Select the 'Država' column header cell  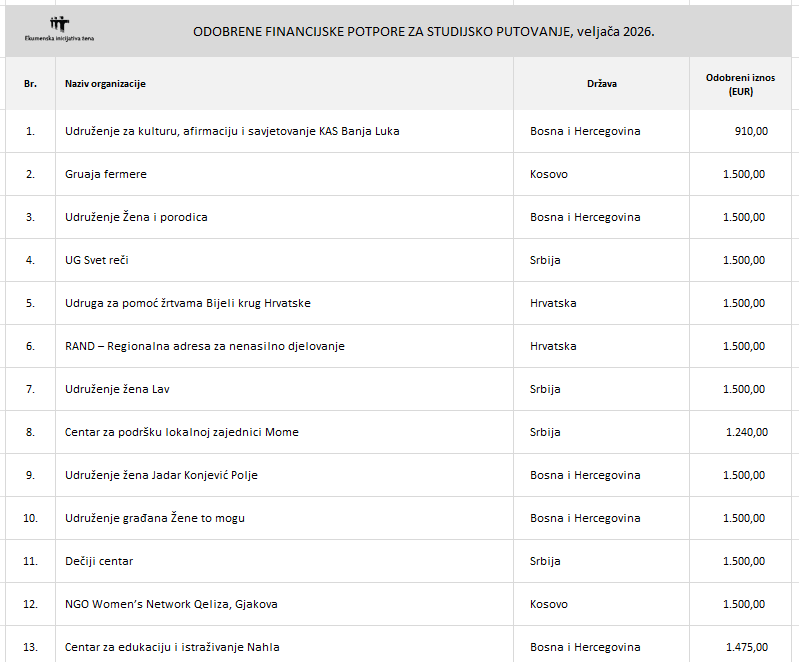click(601, 84)
